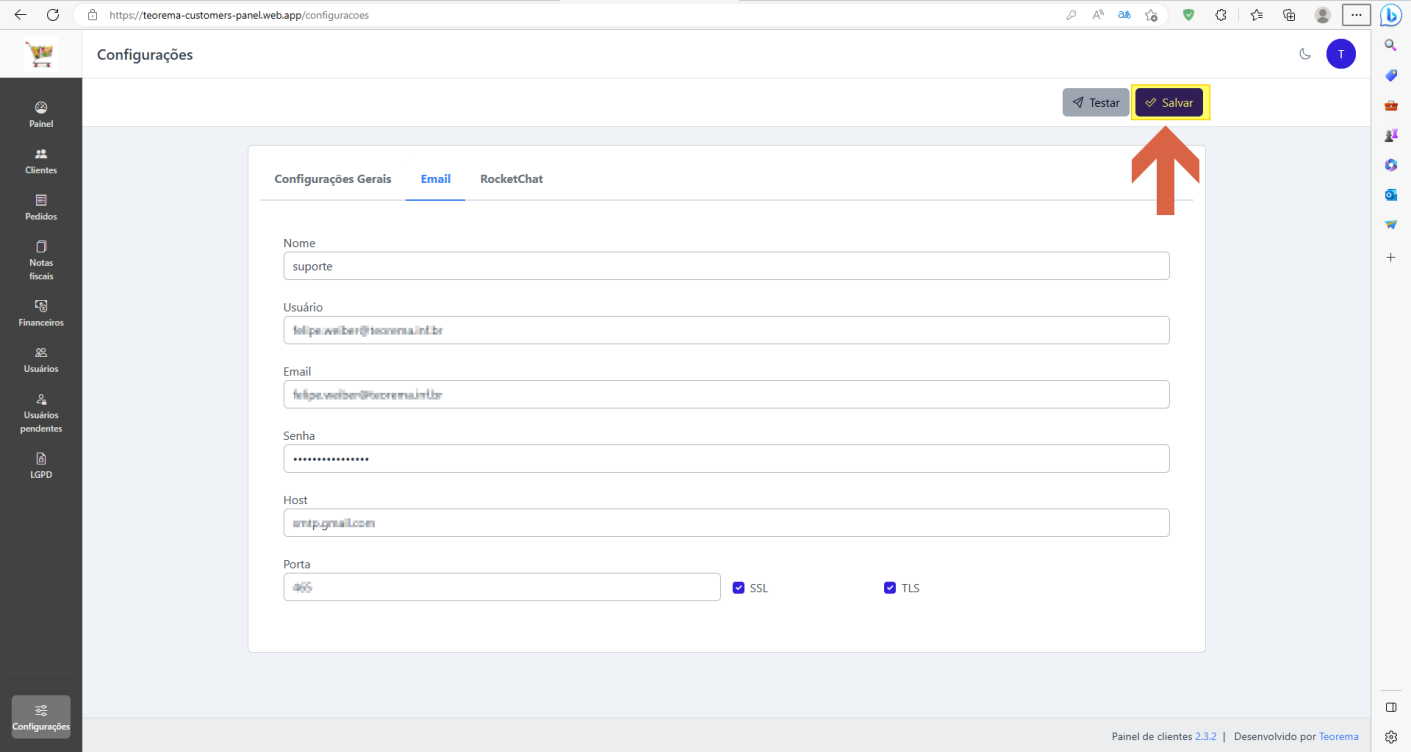Open Painel in the sidebar
The height and width of the screenshot is (752, 1411).
click(41, 115)
